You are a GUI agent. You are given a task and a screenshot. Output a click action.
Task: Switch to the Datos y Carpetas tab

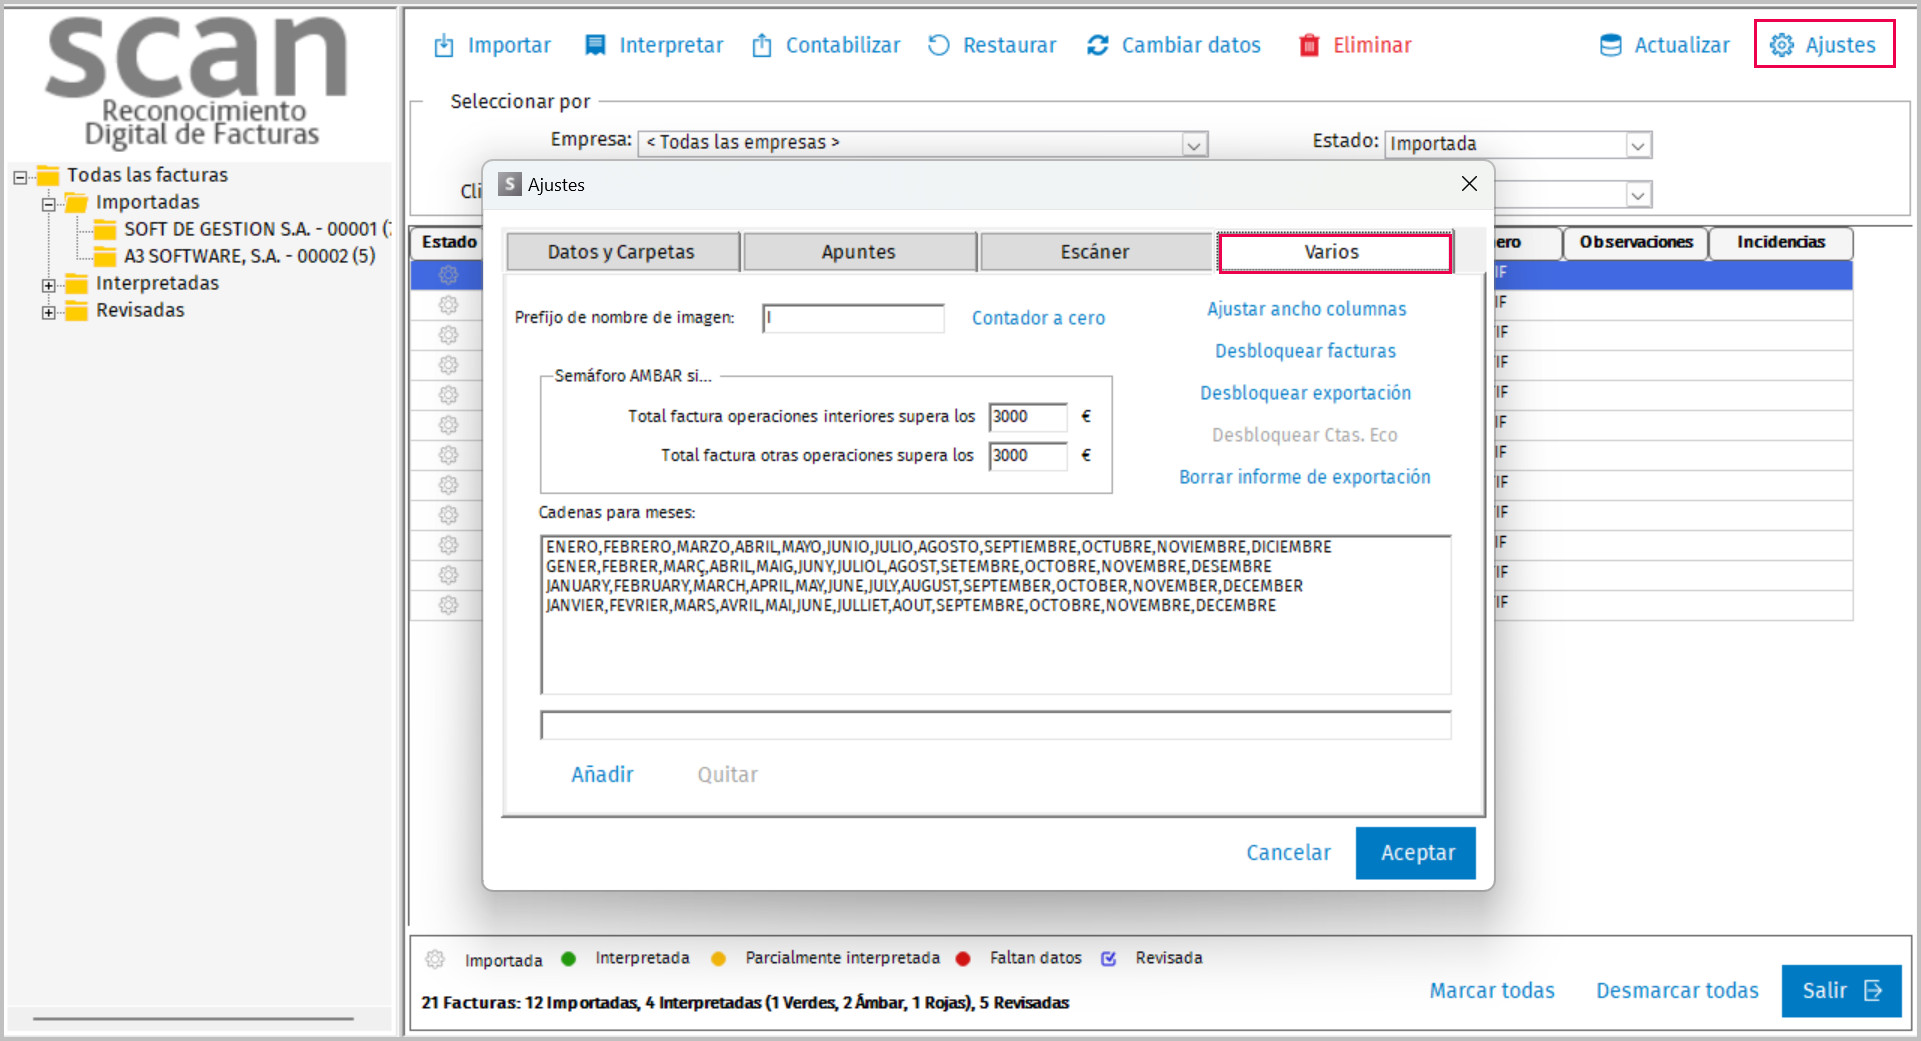click(622, 252)
